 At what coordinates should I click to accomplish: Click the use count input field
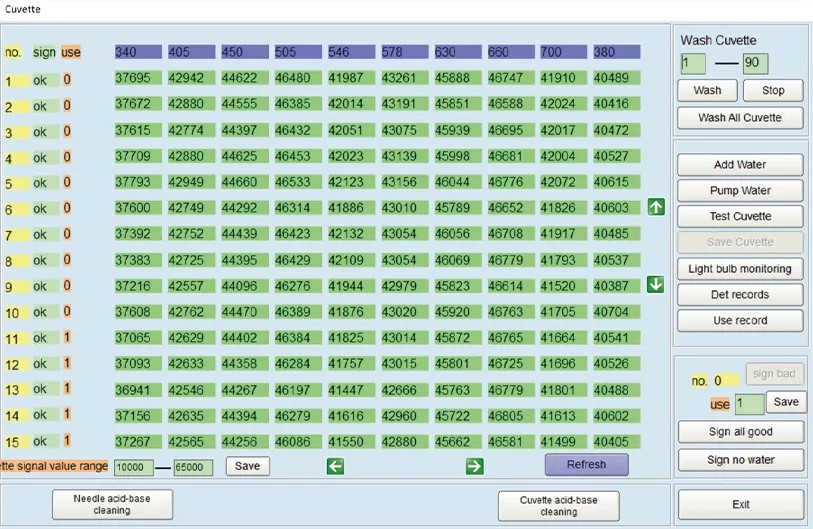click(749, 403)
